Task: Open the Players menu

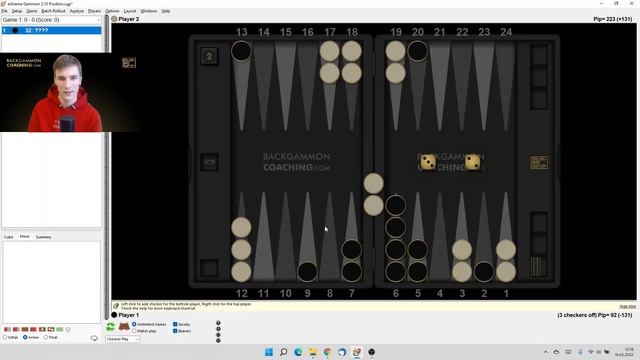Action: pos(94,11)
